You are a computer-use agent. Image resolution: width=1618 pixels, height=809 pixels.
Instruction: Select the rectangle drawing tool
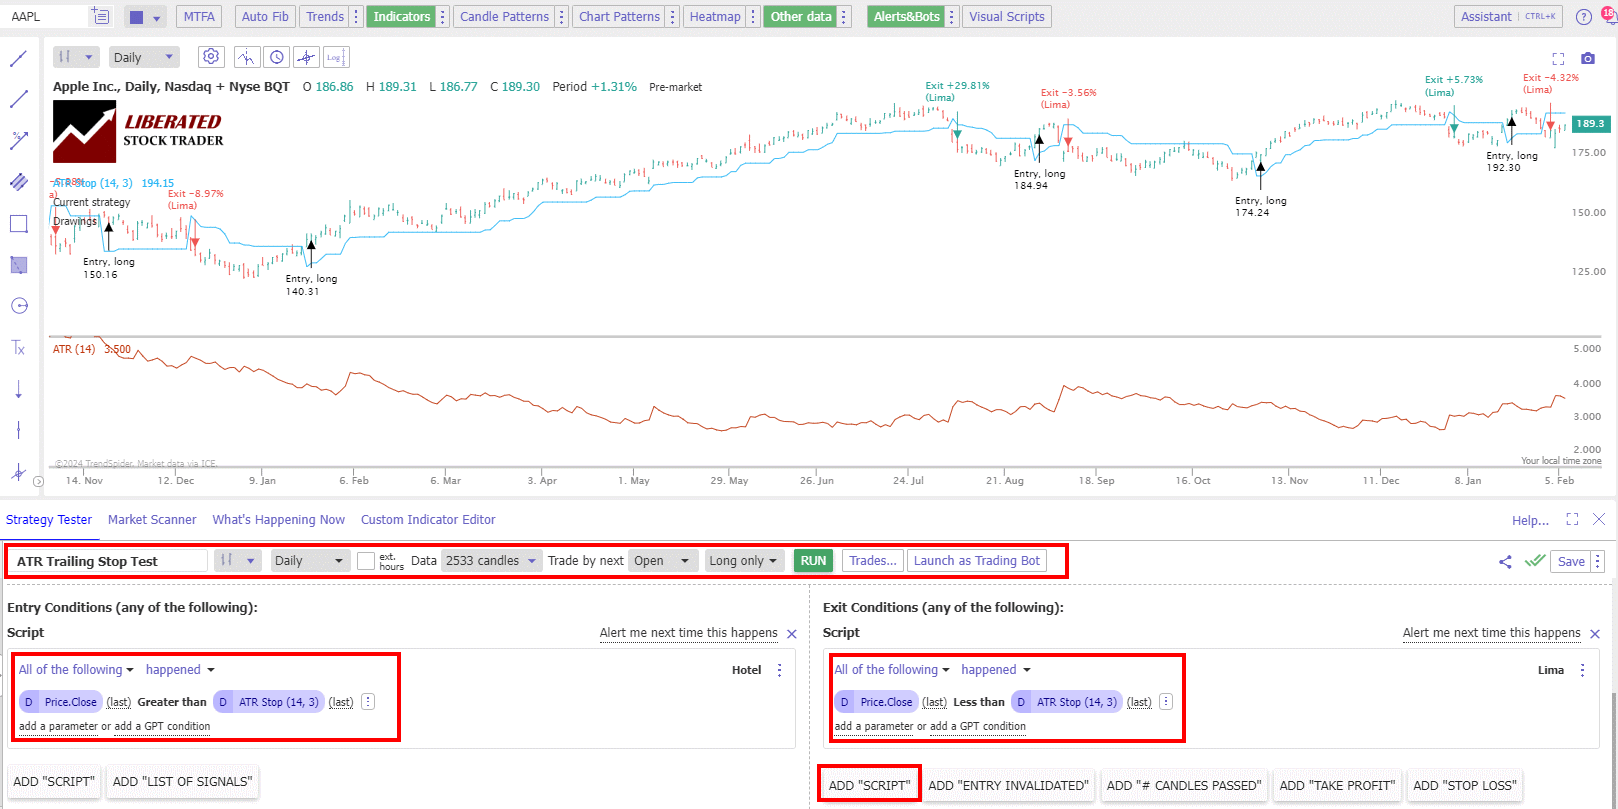[x=18, y=223]
